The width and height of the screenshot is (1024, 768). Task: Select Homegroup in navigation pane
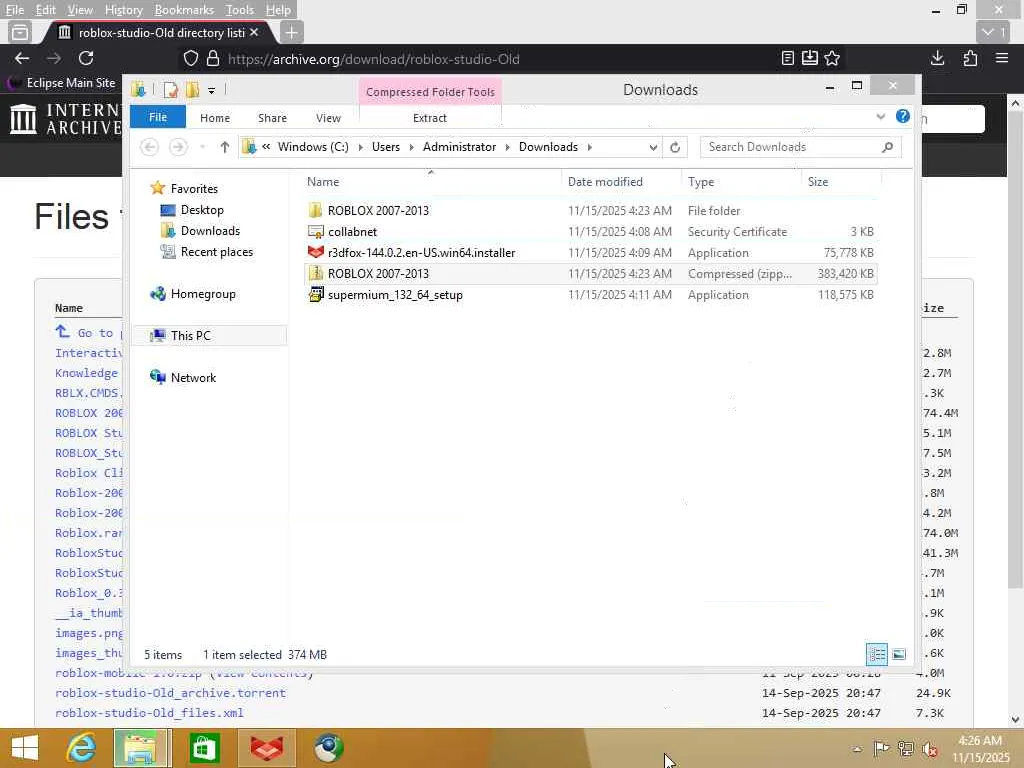202,294
